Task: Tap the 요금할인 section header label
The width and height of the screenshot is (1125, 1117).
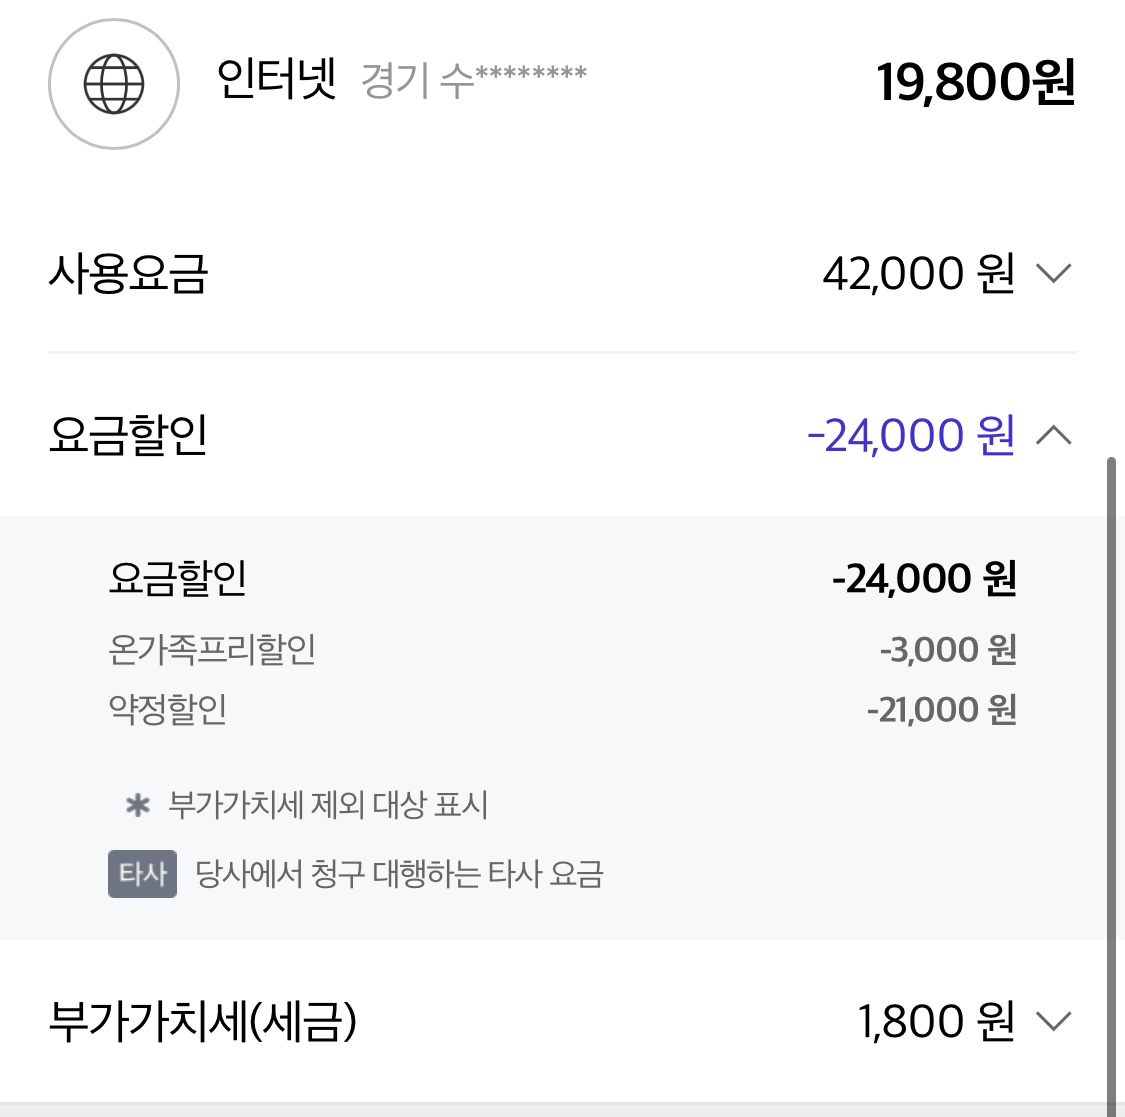Action: (x=128, y=435)
